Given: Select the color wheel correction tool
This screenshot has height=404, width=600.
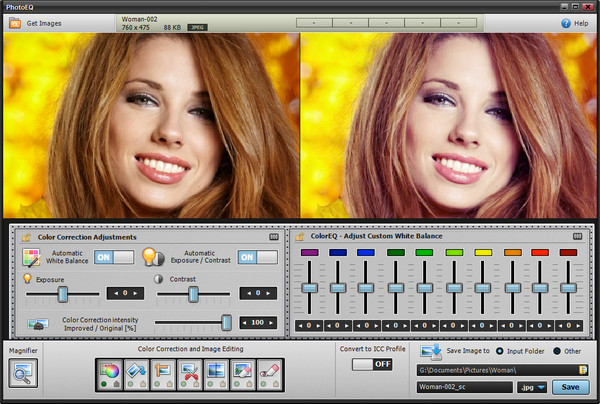Looking at the screenshot, I should point(109,373).
